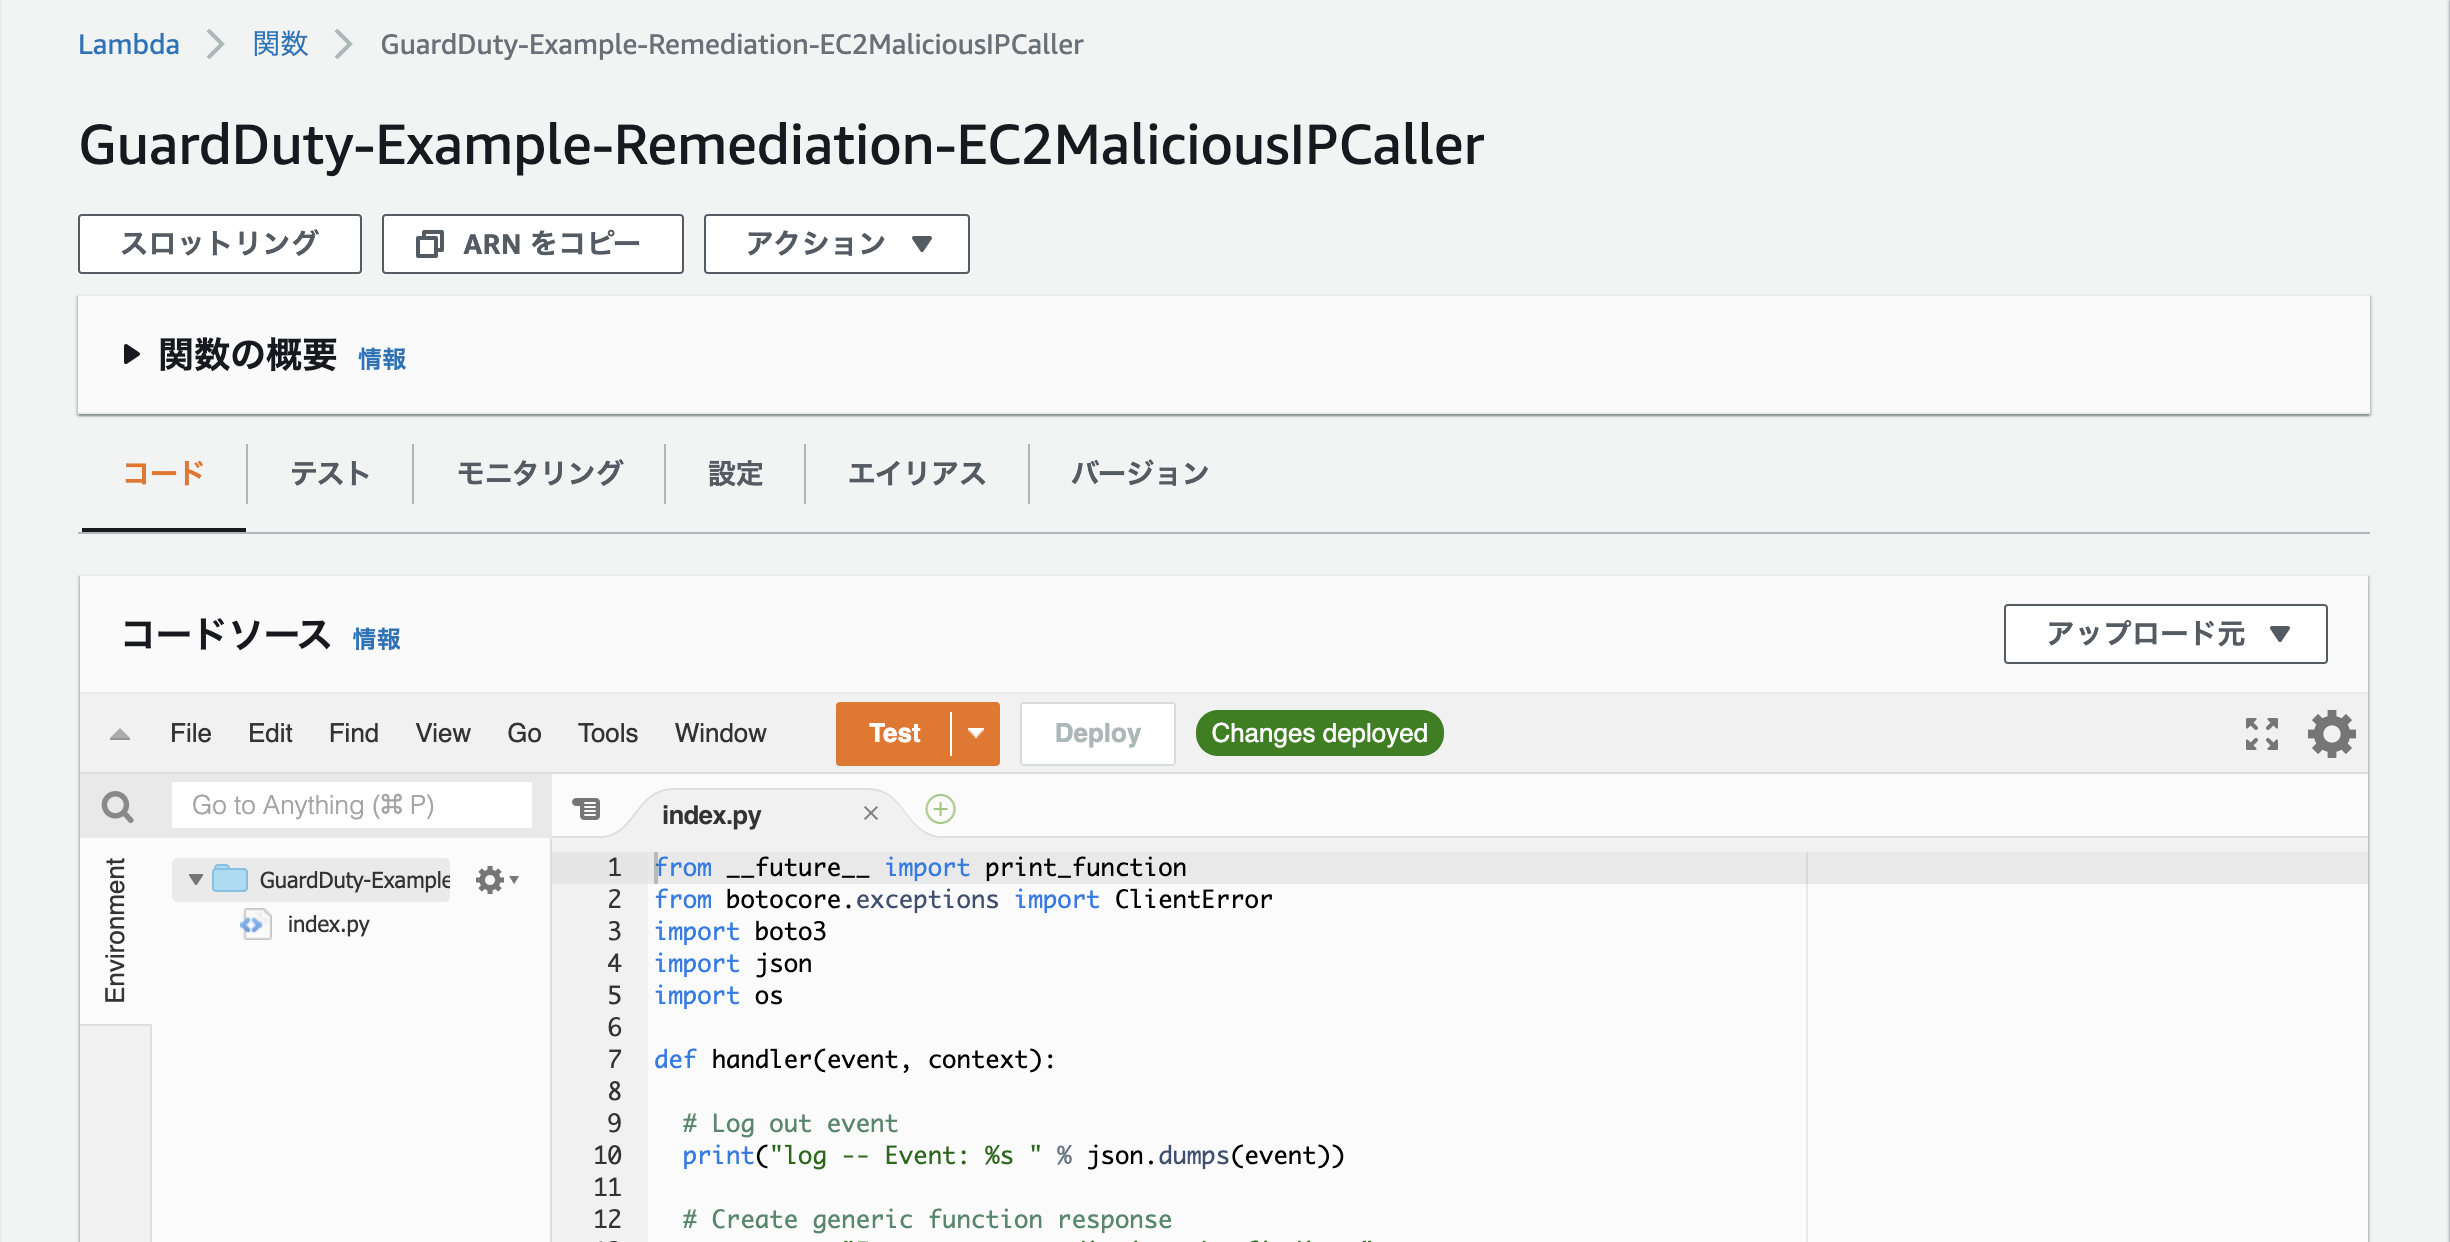Click the '# Log out event' comment line

[x=790, y=1123]
